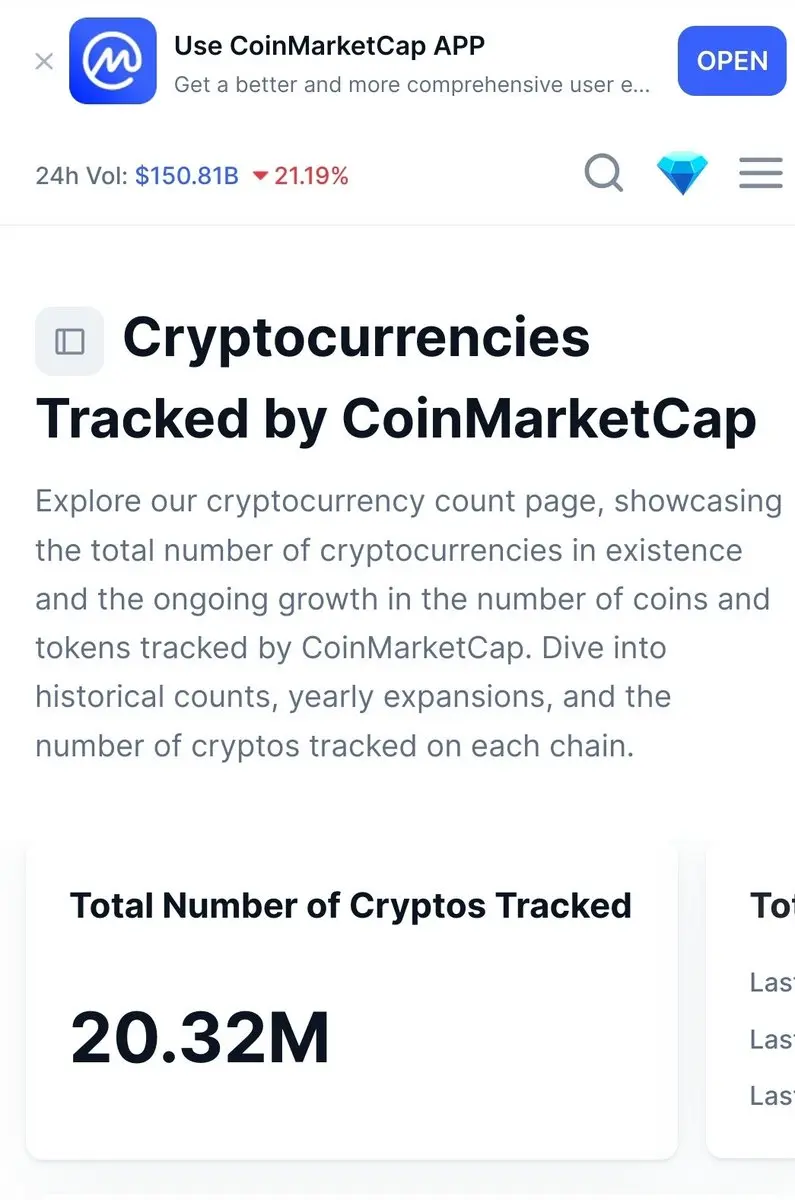The image size is (795, 1200).
Task: Click the '24h Vol:' label
Action: pos(82,177)
